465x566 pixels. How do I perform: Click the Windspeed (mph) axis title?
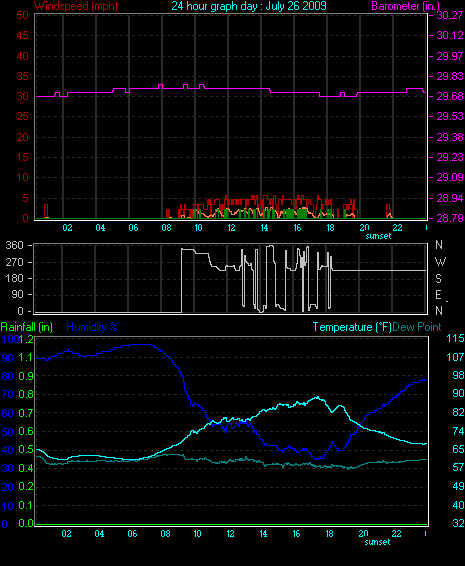coord(75,6)
